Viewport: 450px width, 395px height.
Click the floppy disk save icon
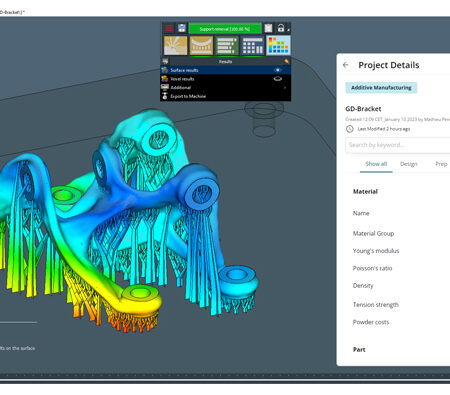click(x=182, y=28)
